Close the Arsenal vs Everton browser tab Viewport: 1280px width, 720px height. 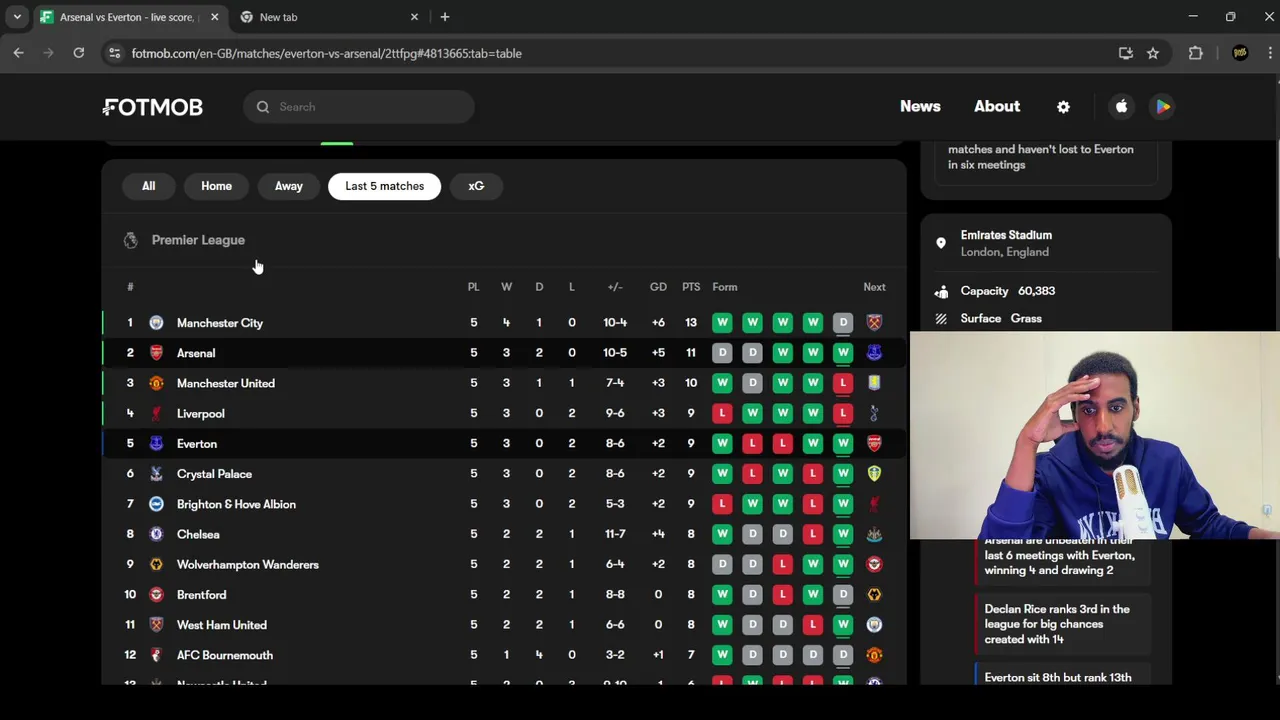point(214,17)
